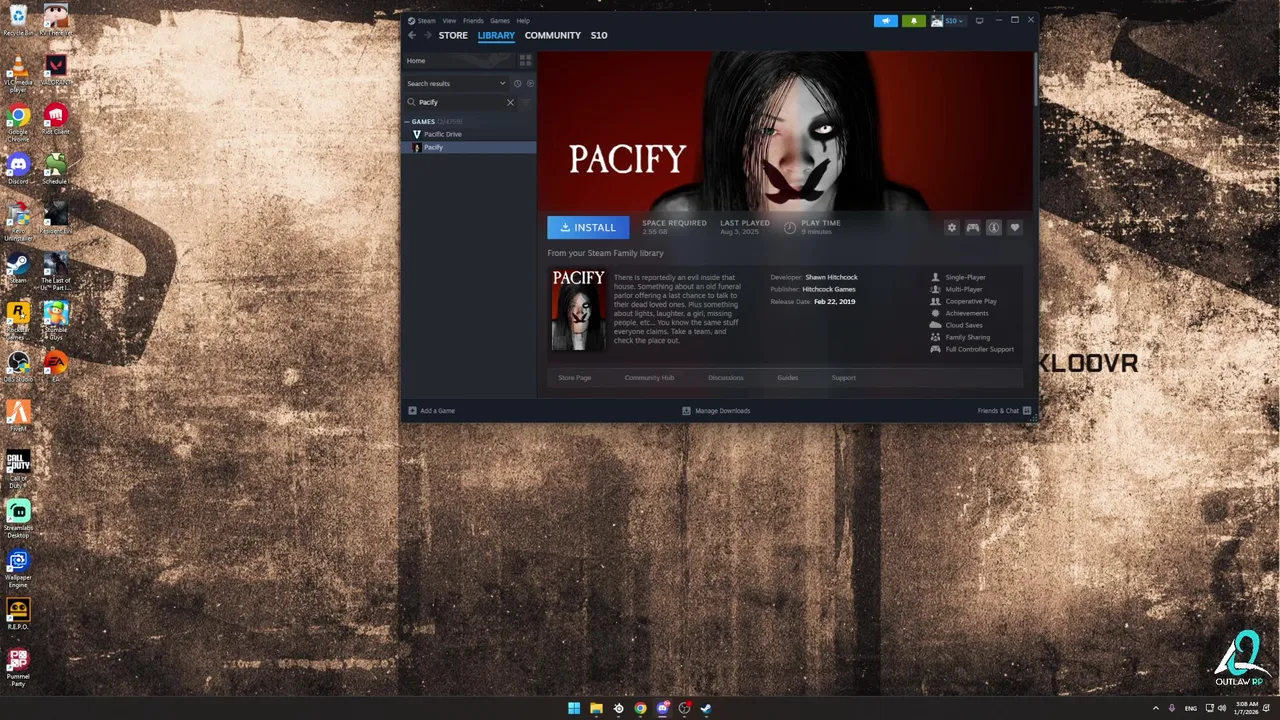Open the advanced filter icon beside search
This screenshot has height=720, width=1280.
click(x=526, y=102)
